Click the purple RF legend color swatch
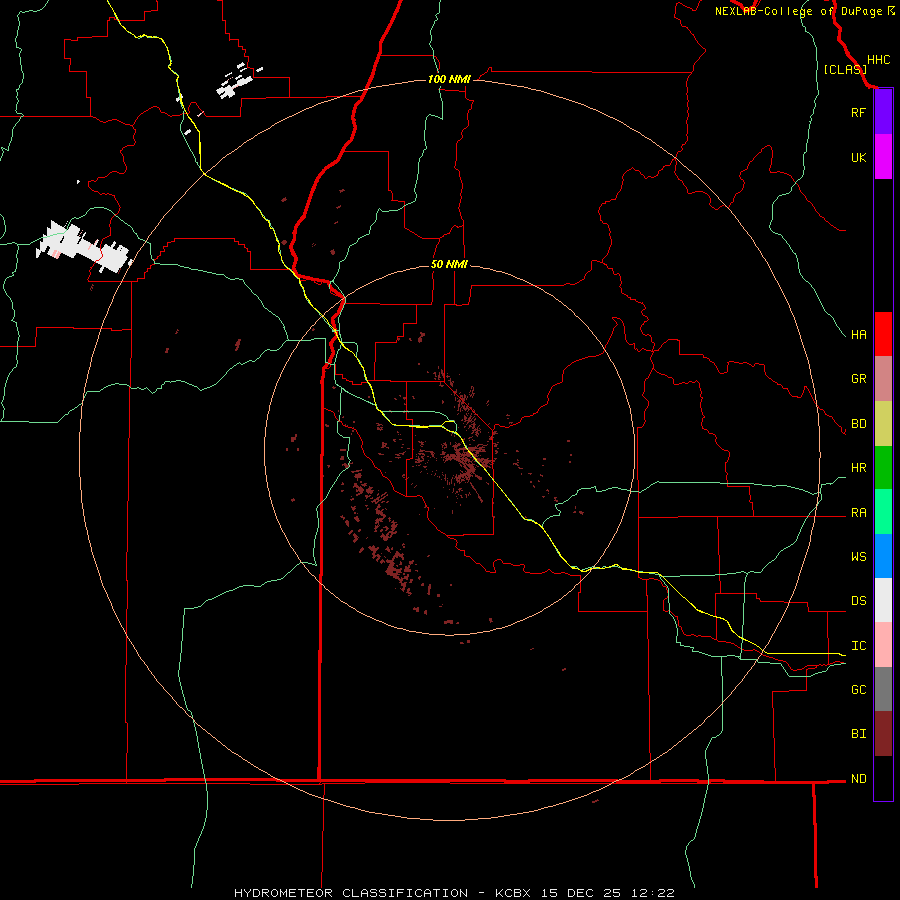 883,112
